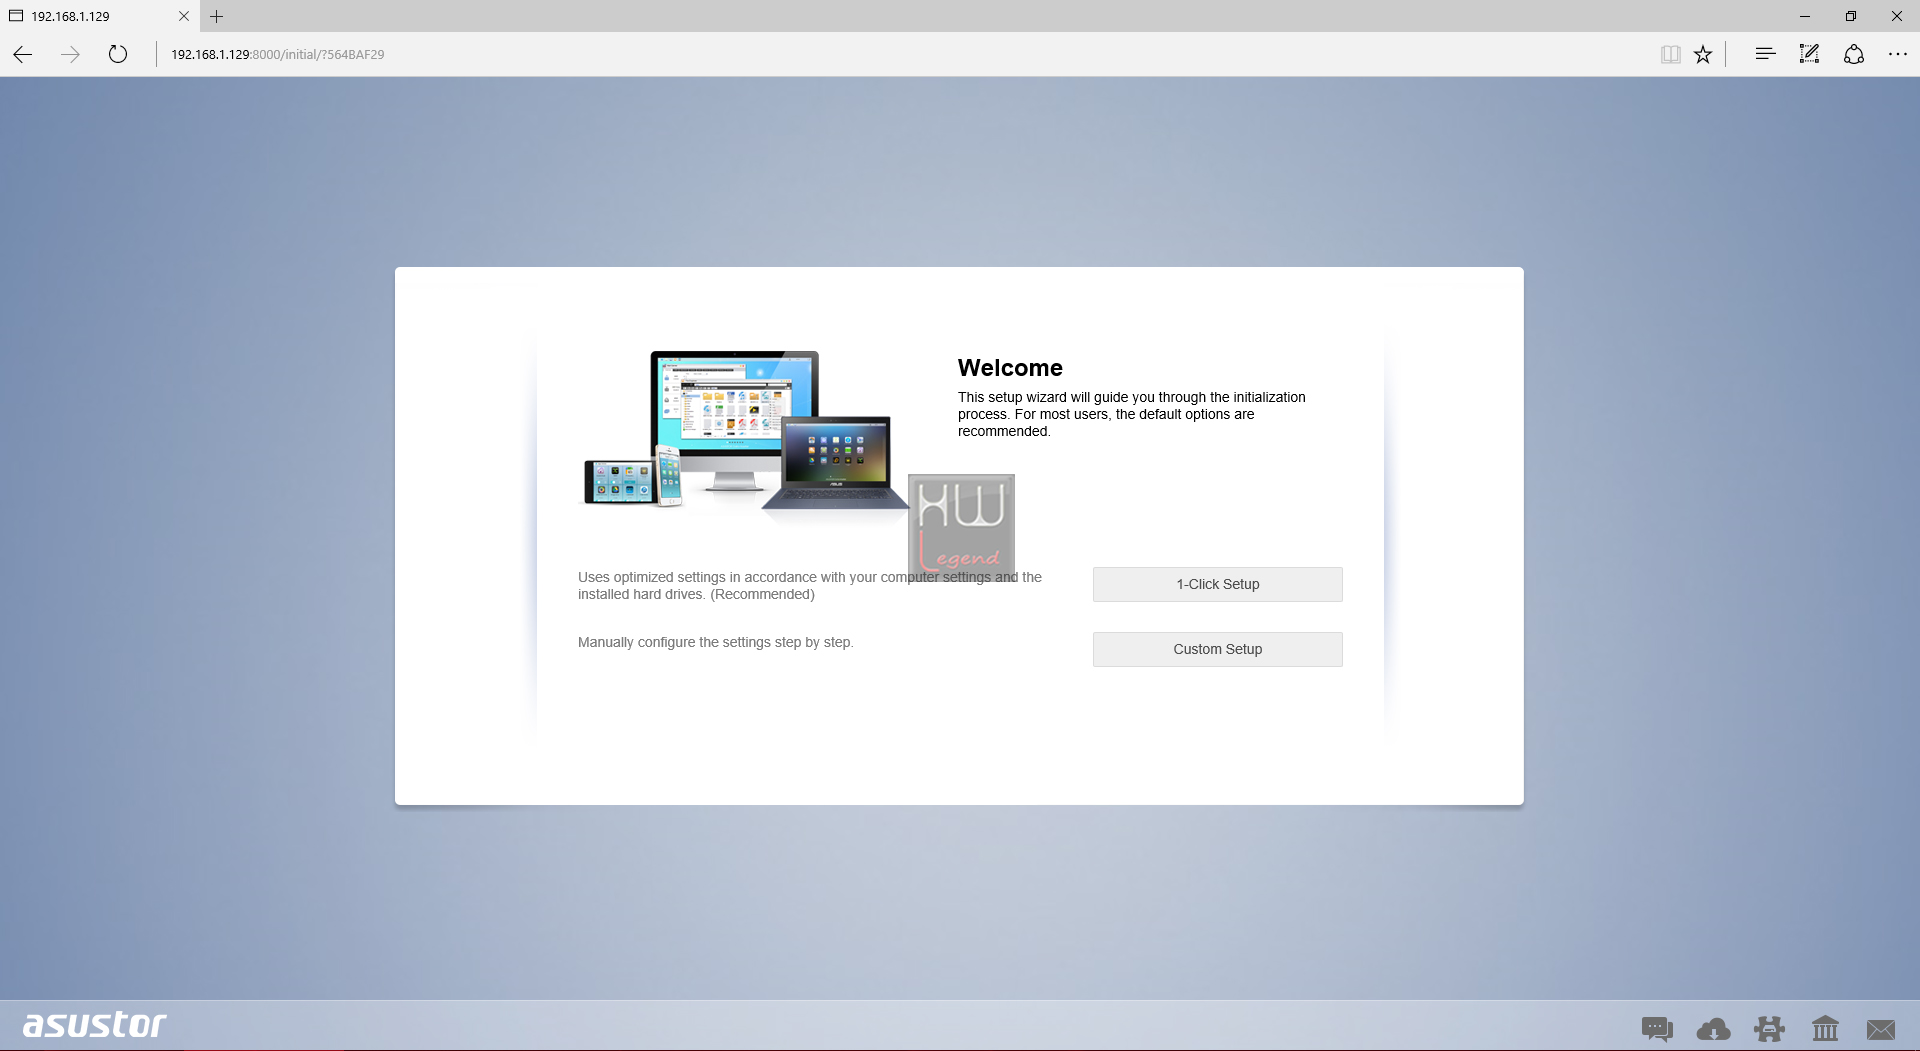Click the address bar URL
1920x1051 pixels.
click(277, 54)
